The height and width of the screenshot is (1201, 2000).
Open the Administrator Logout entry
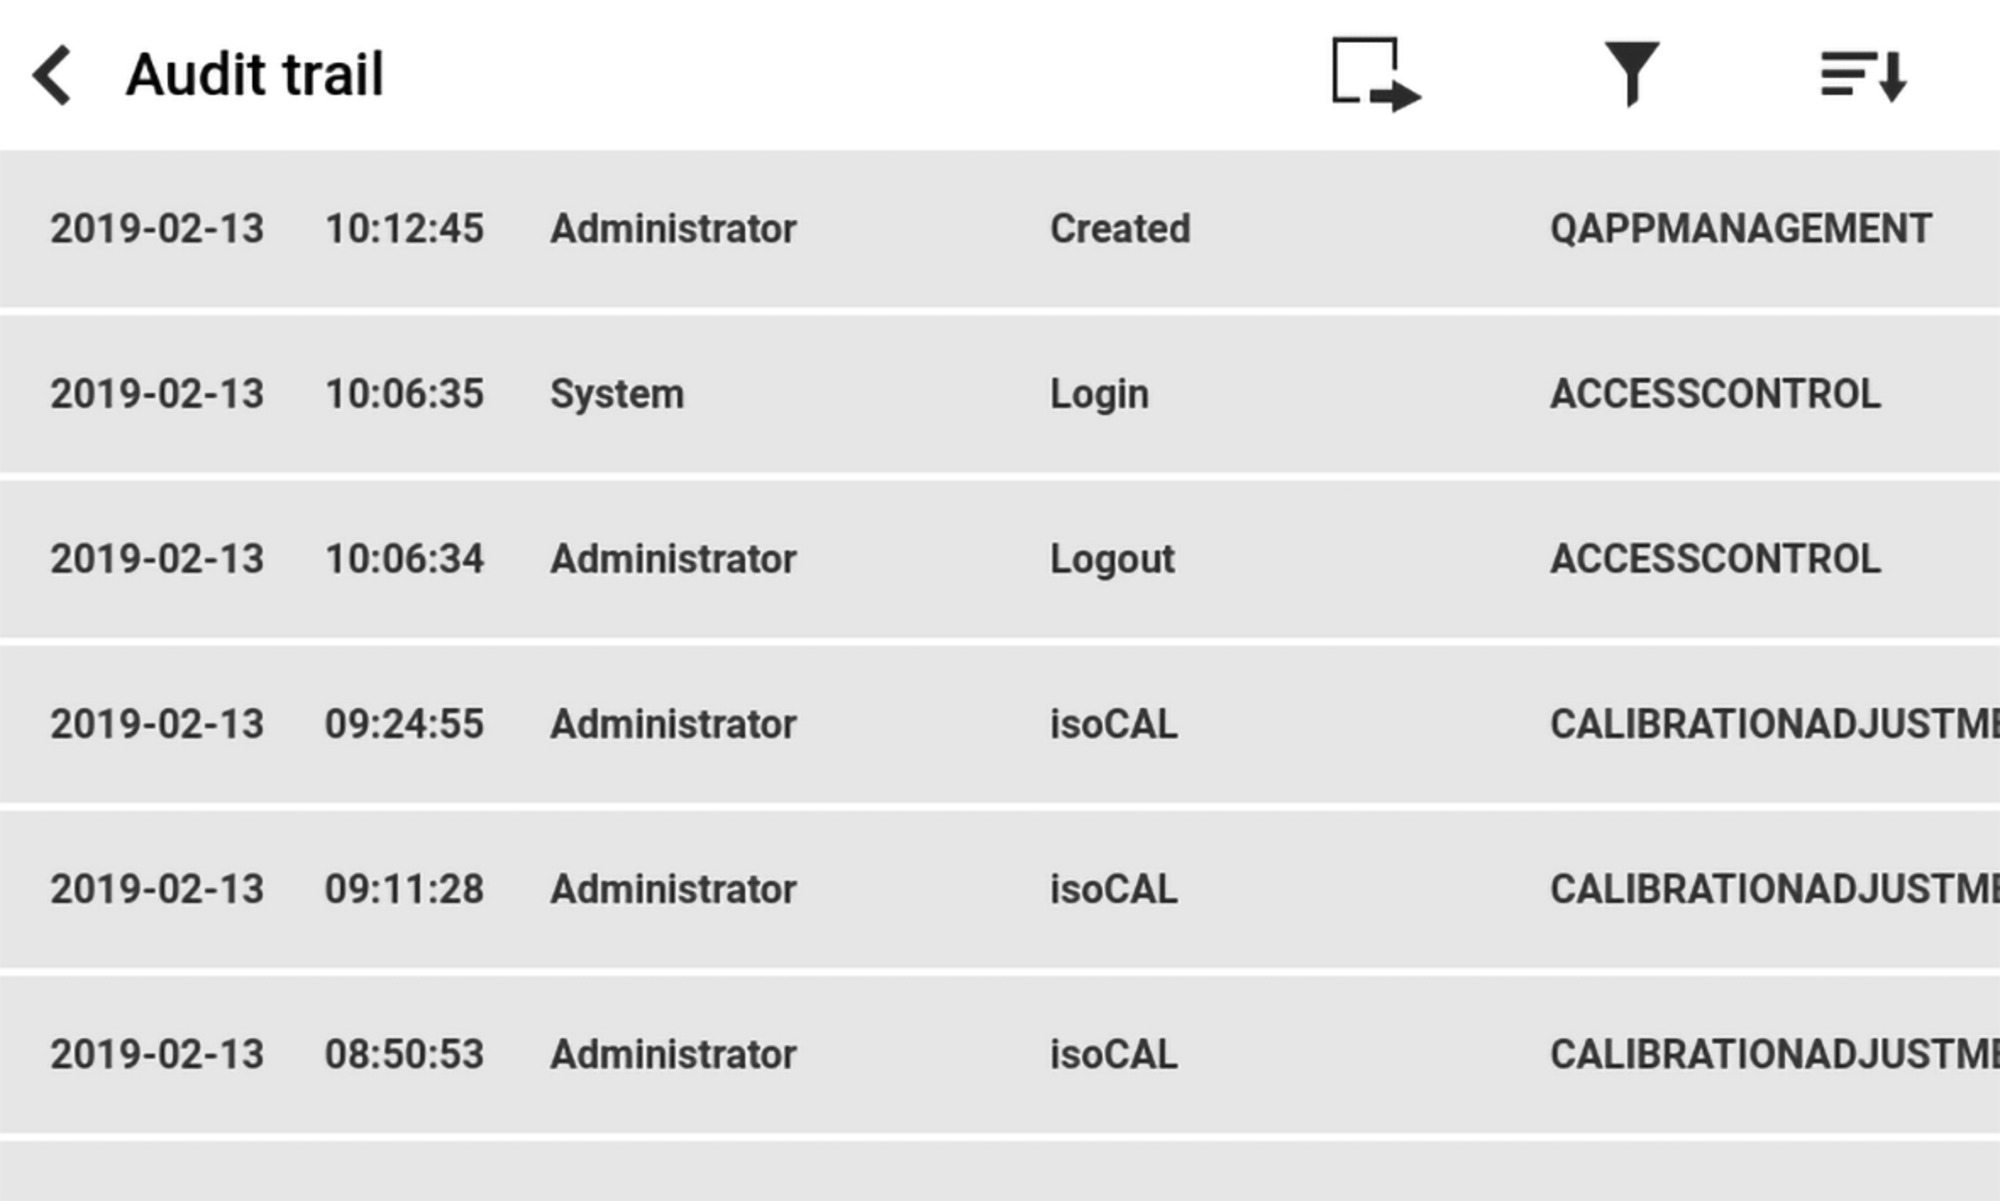pyautogui.click(x=1000, y=559)
